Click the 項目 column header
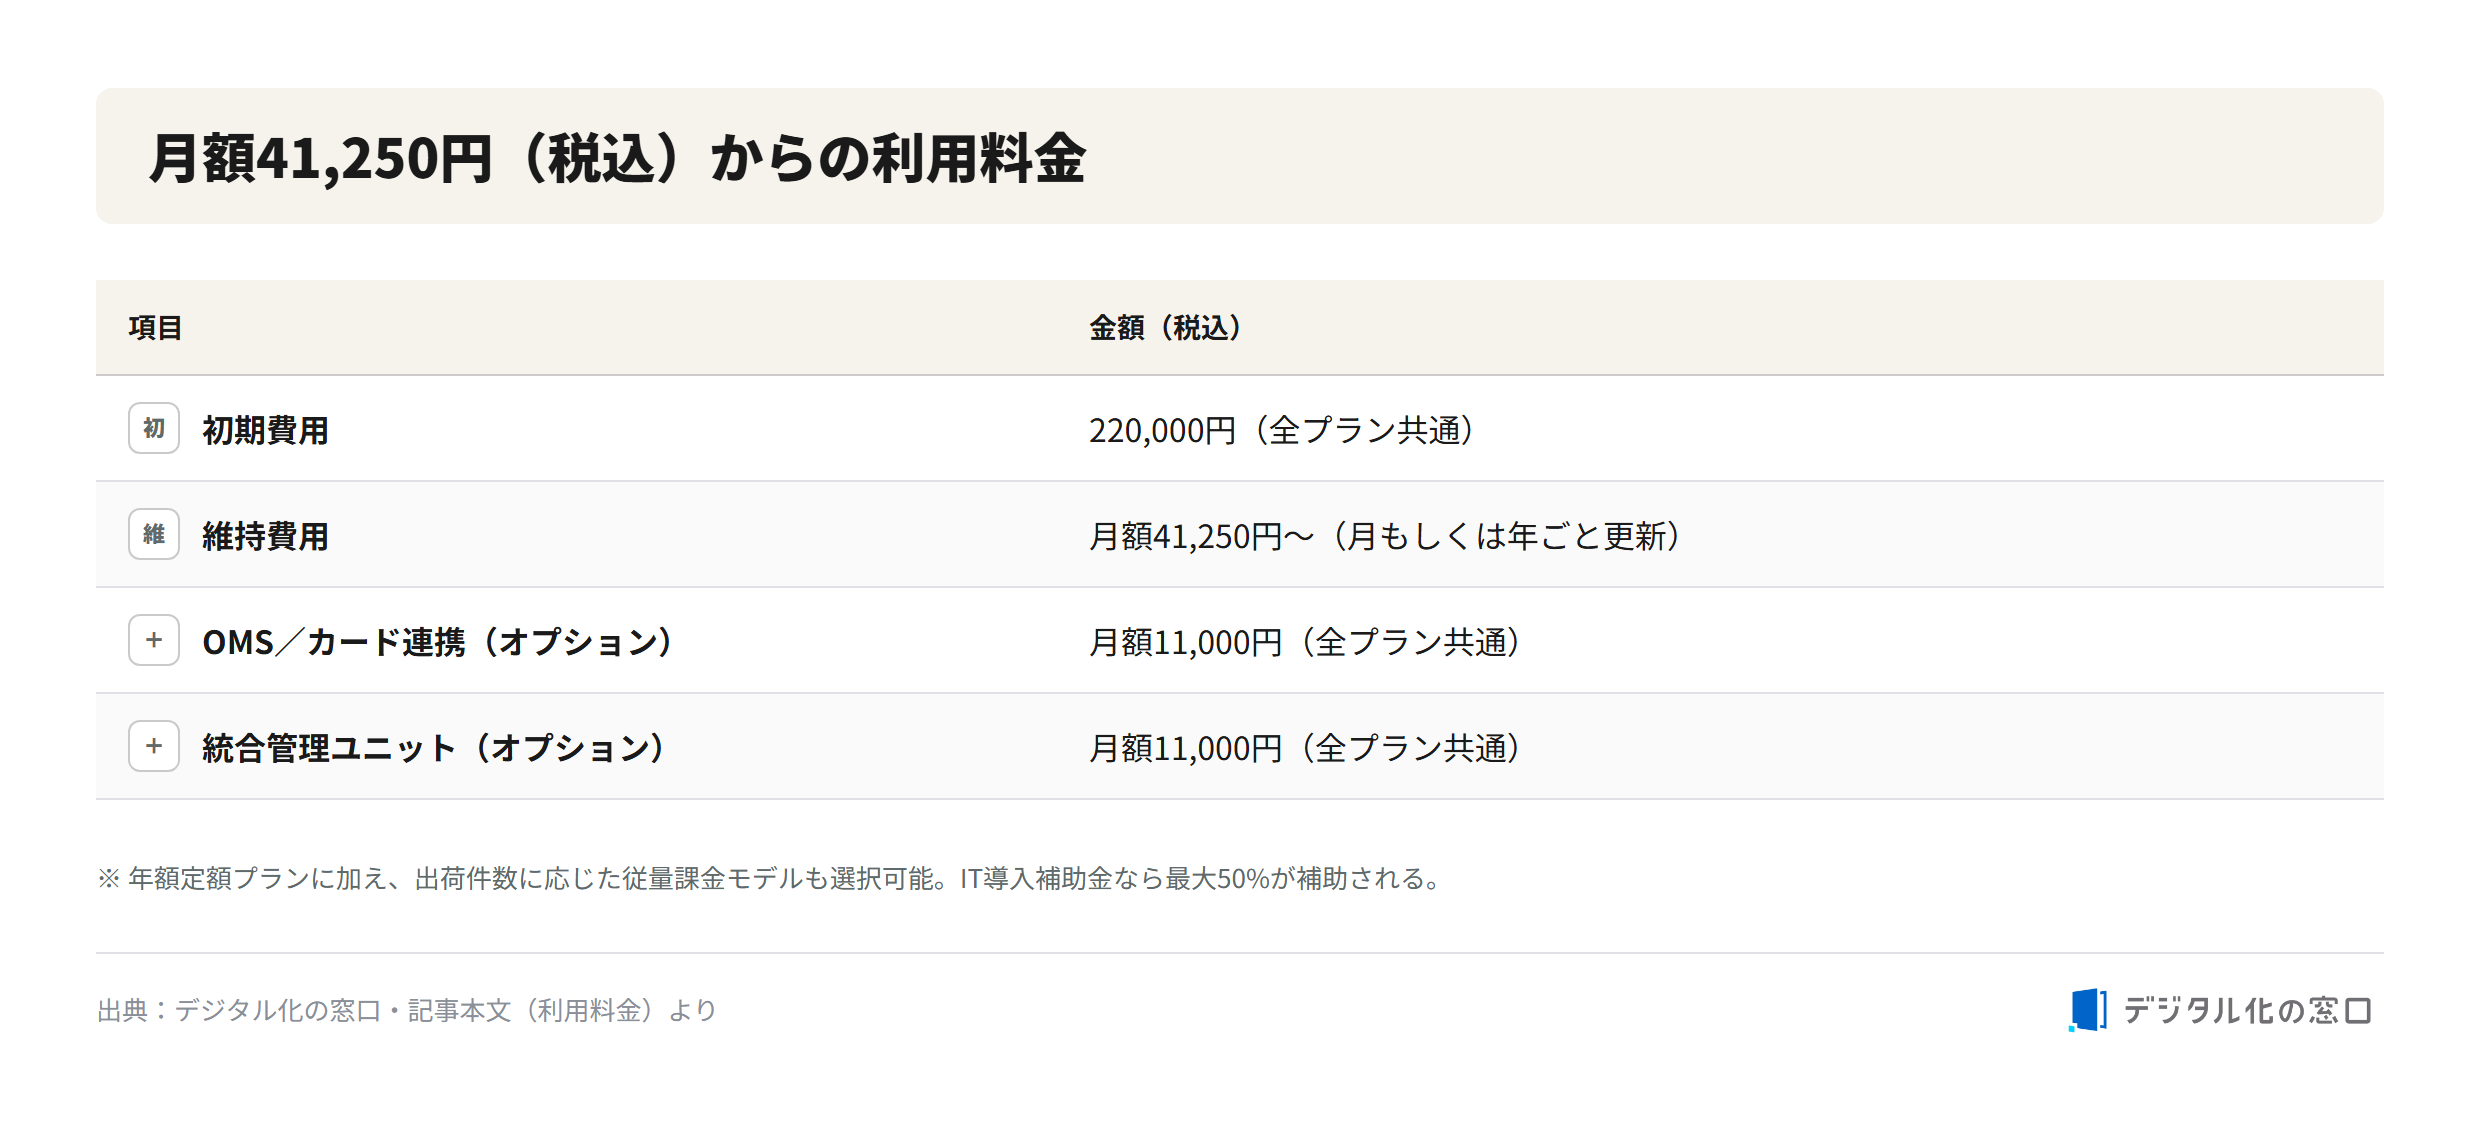The image size is (2480, 1126). point(155,327)
